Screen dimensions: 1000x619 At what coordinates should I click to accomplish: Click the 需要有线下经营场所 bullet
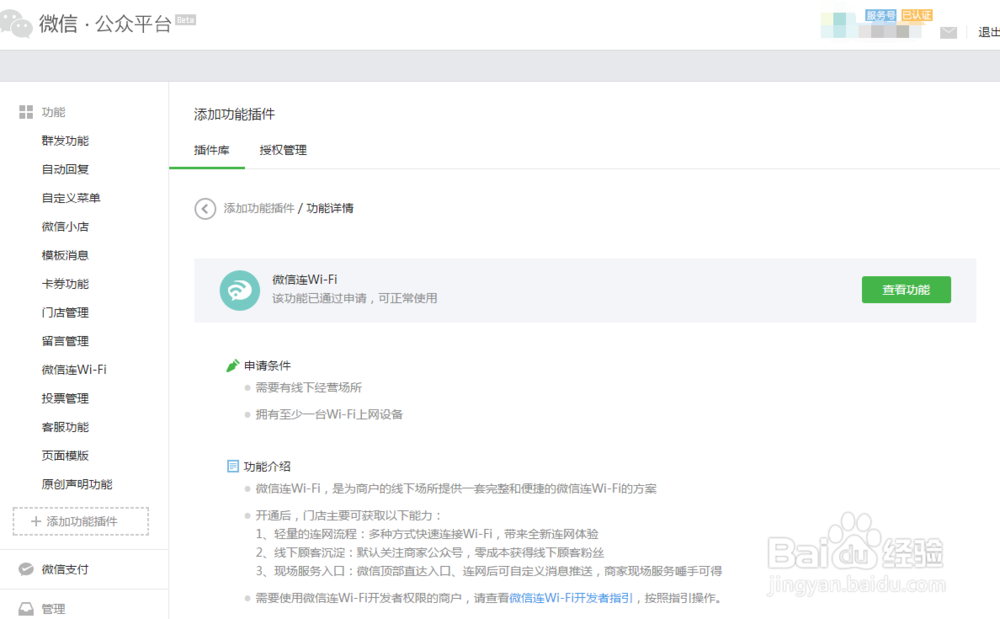coord(309,388)
